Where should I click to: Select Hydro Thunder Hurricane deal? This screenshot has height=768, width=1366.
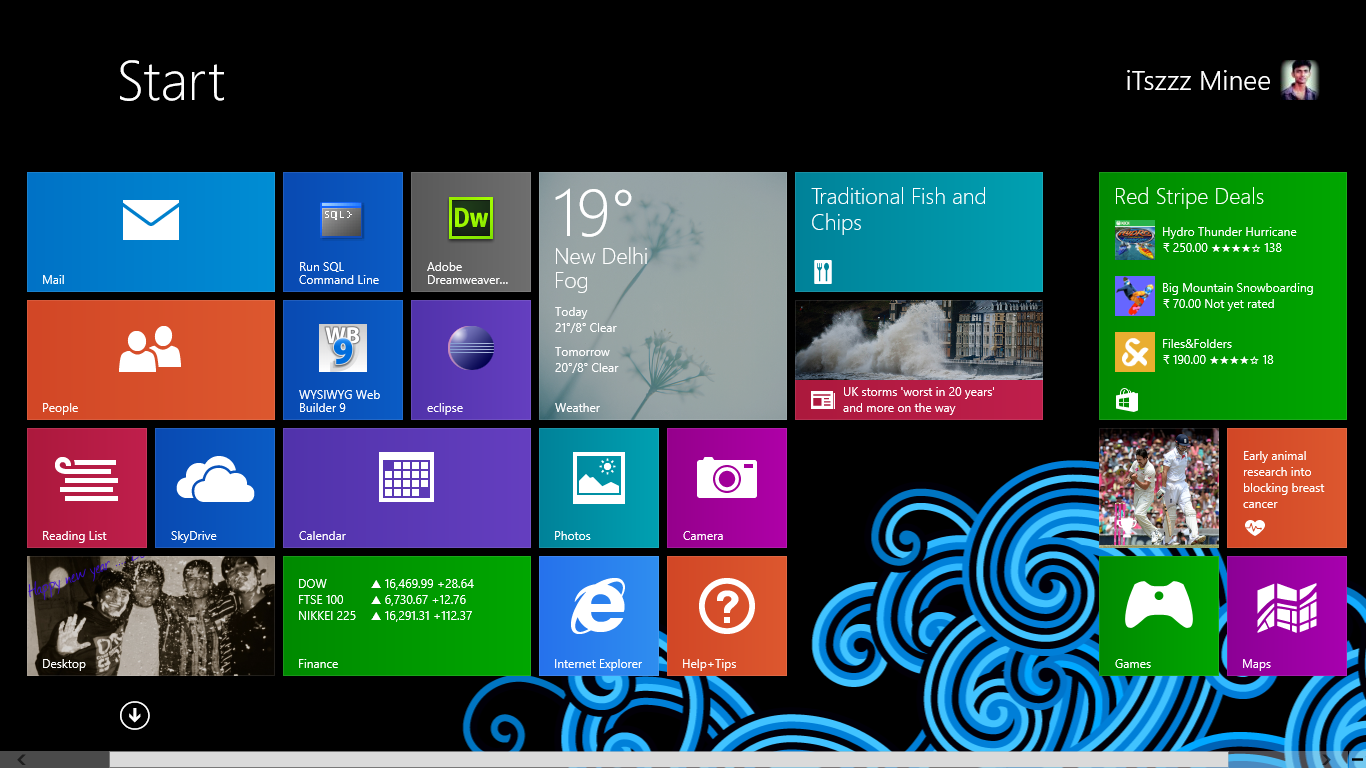(1206, 240)
